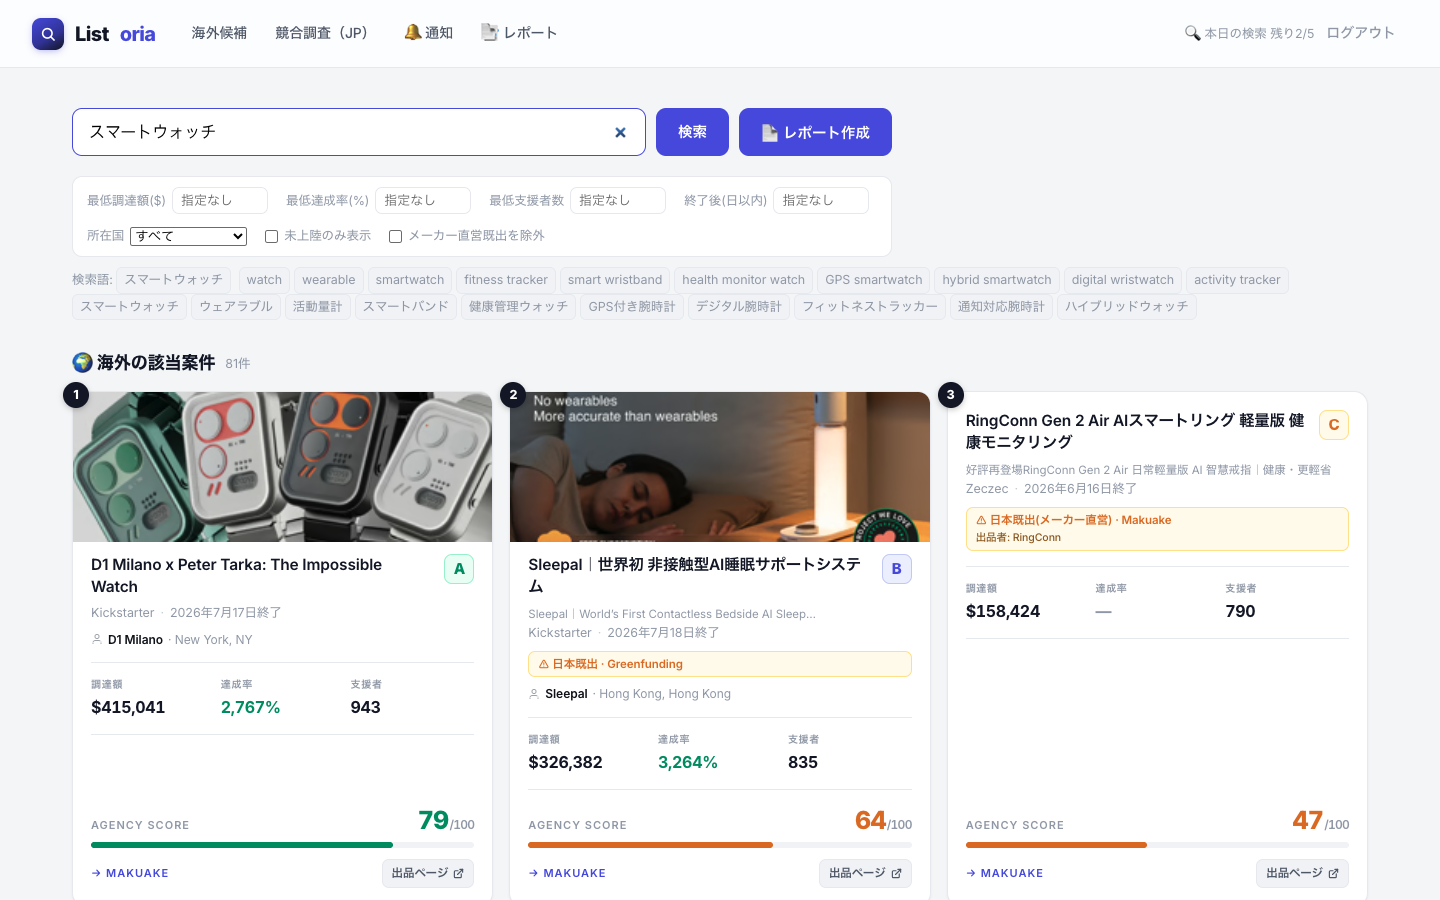Click the 最低達成率(%) input field

click(x=423, y=200)
